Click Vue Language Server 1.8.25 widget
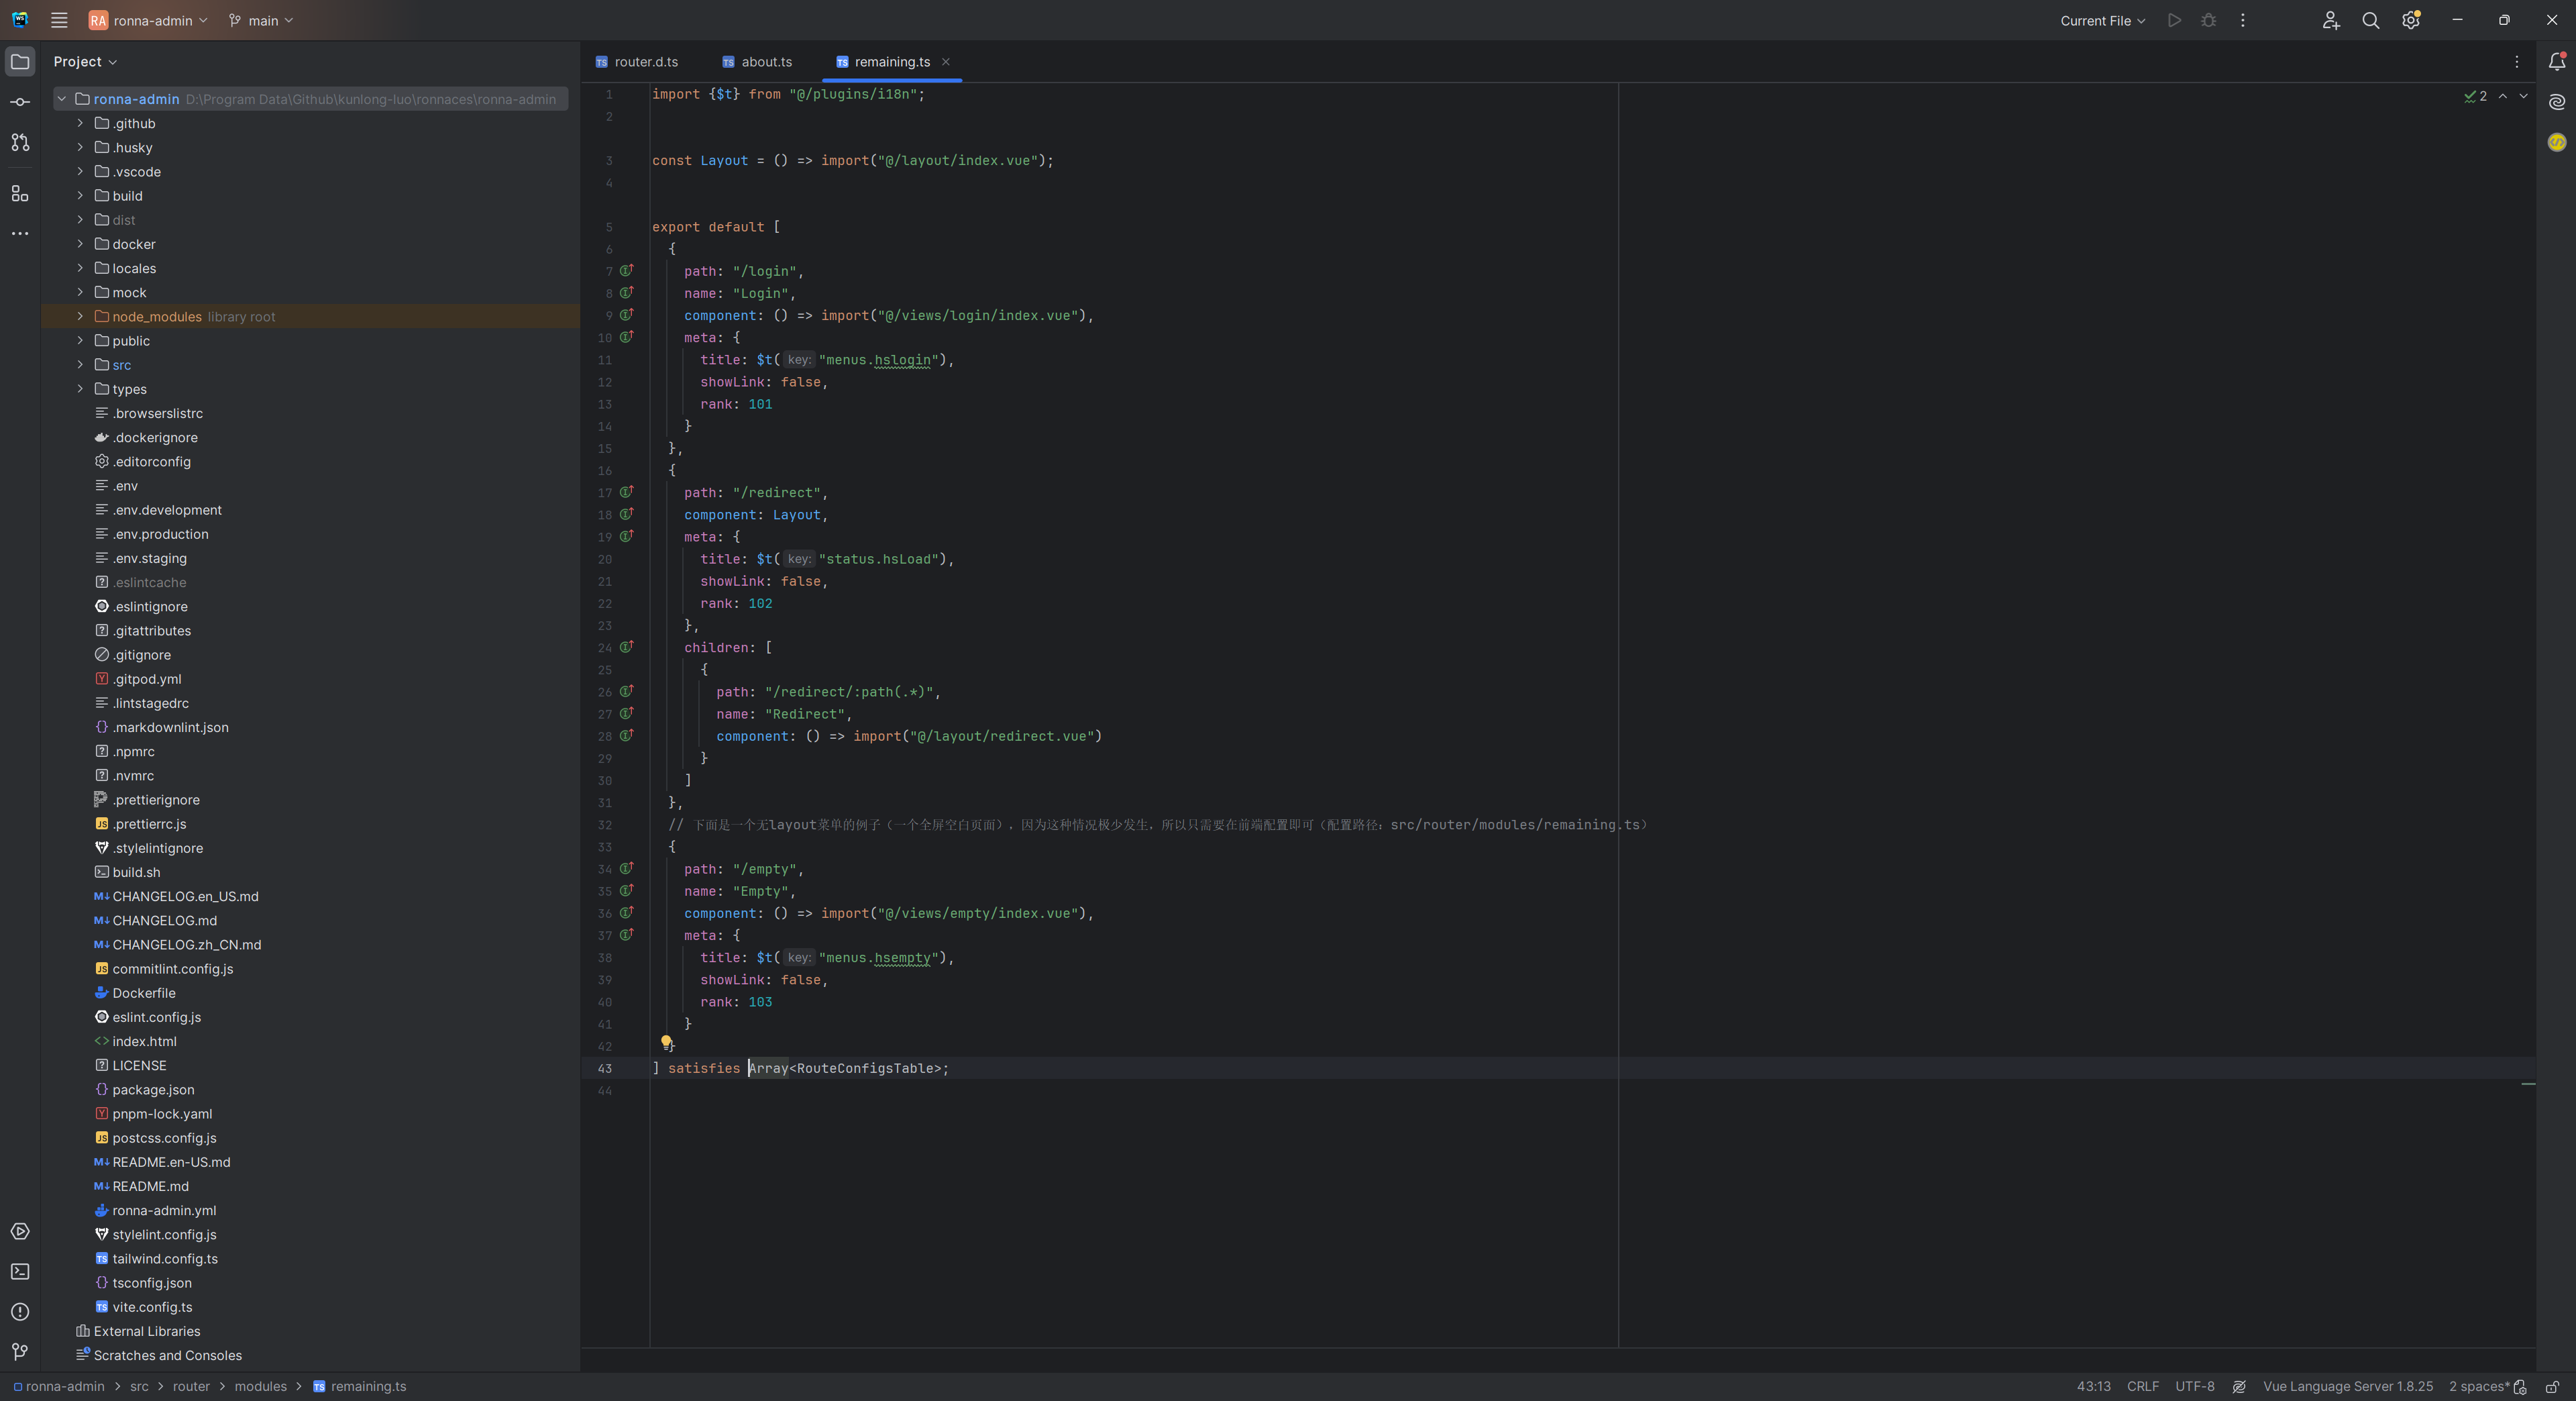2576x1401 pixels. 2347,1387
